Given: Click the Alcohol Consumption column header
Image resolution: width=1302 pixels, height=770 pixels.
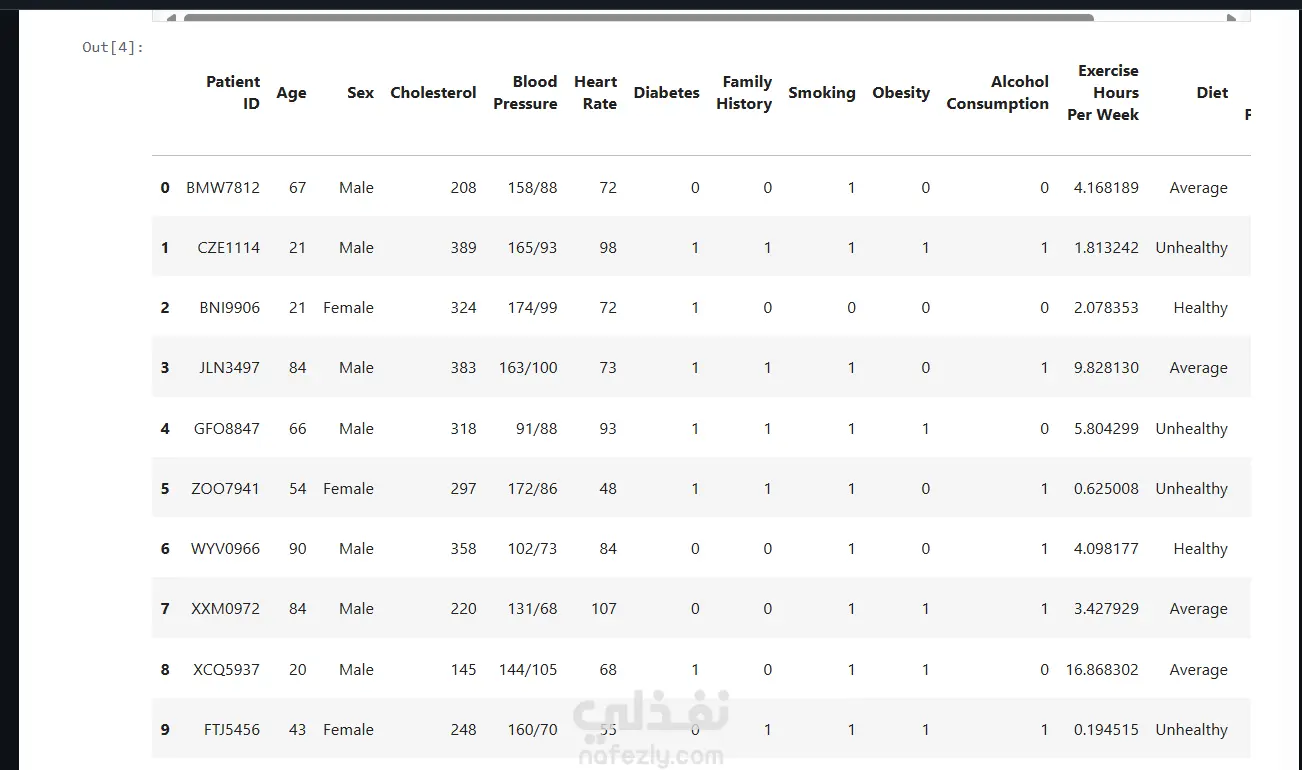Looking at the screenshot, I should (997, 93).
